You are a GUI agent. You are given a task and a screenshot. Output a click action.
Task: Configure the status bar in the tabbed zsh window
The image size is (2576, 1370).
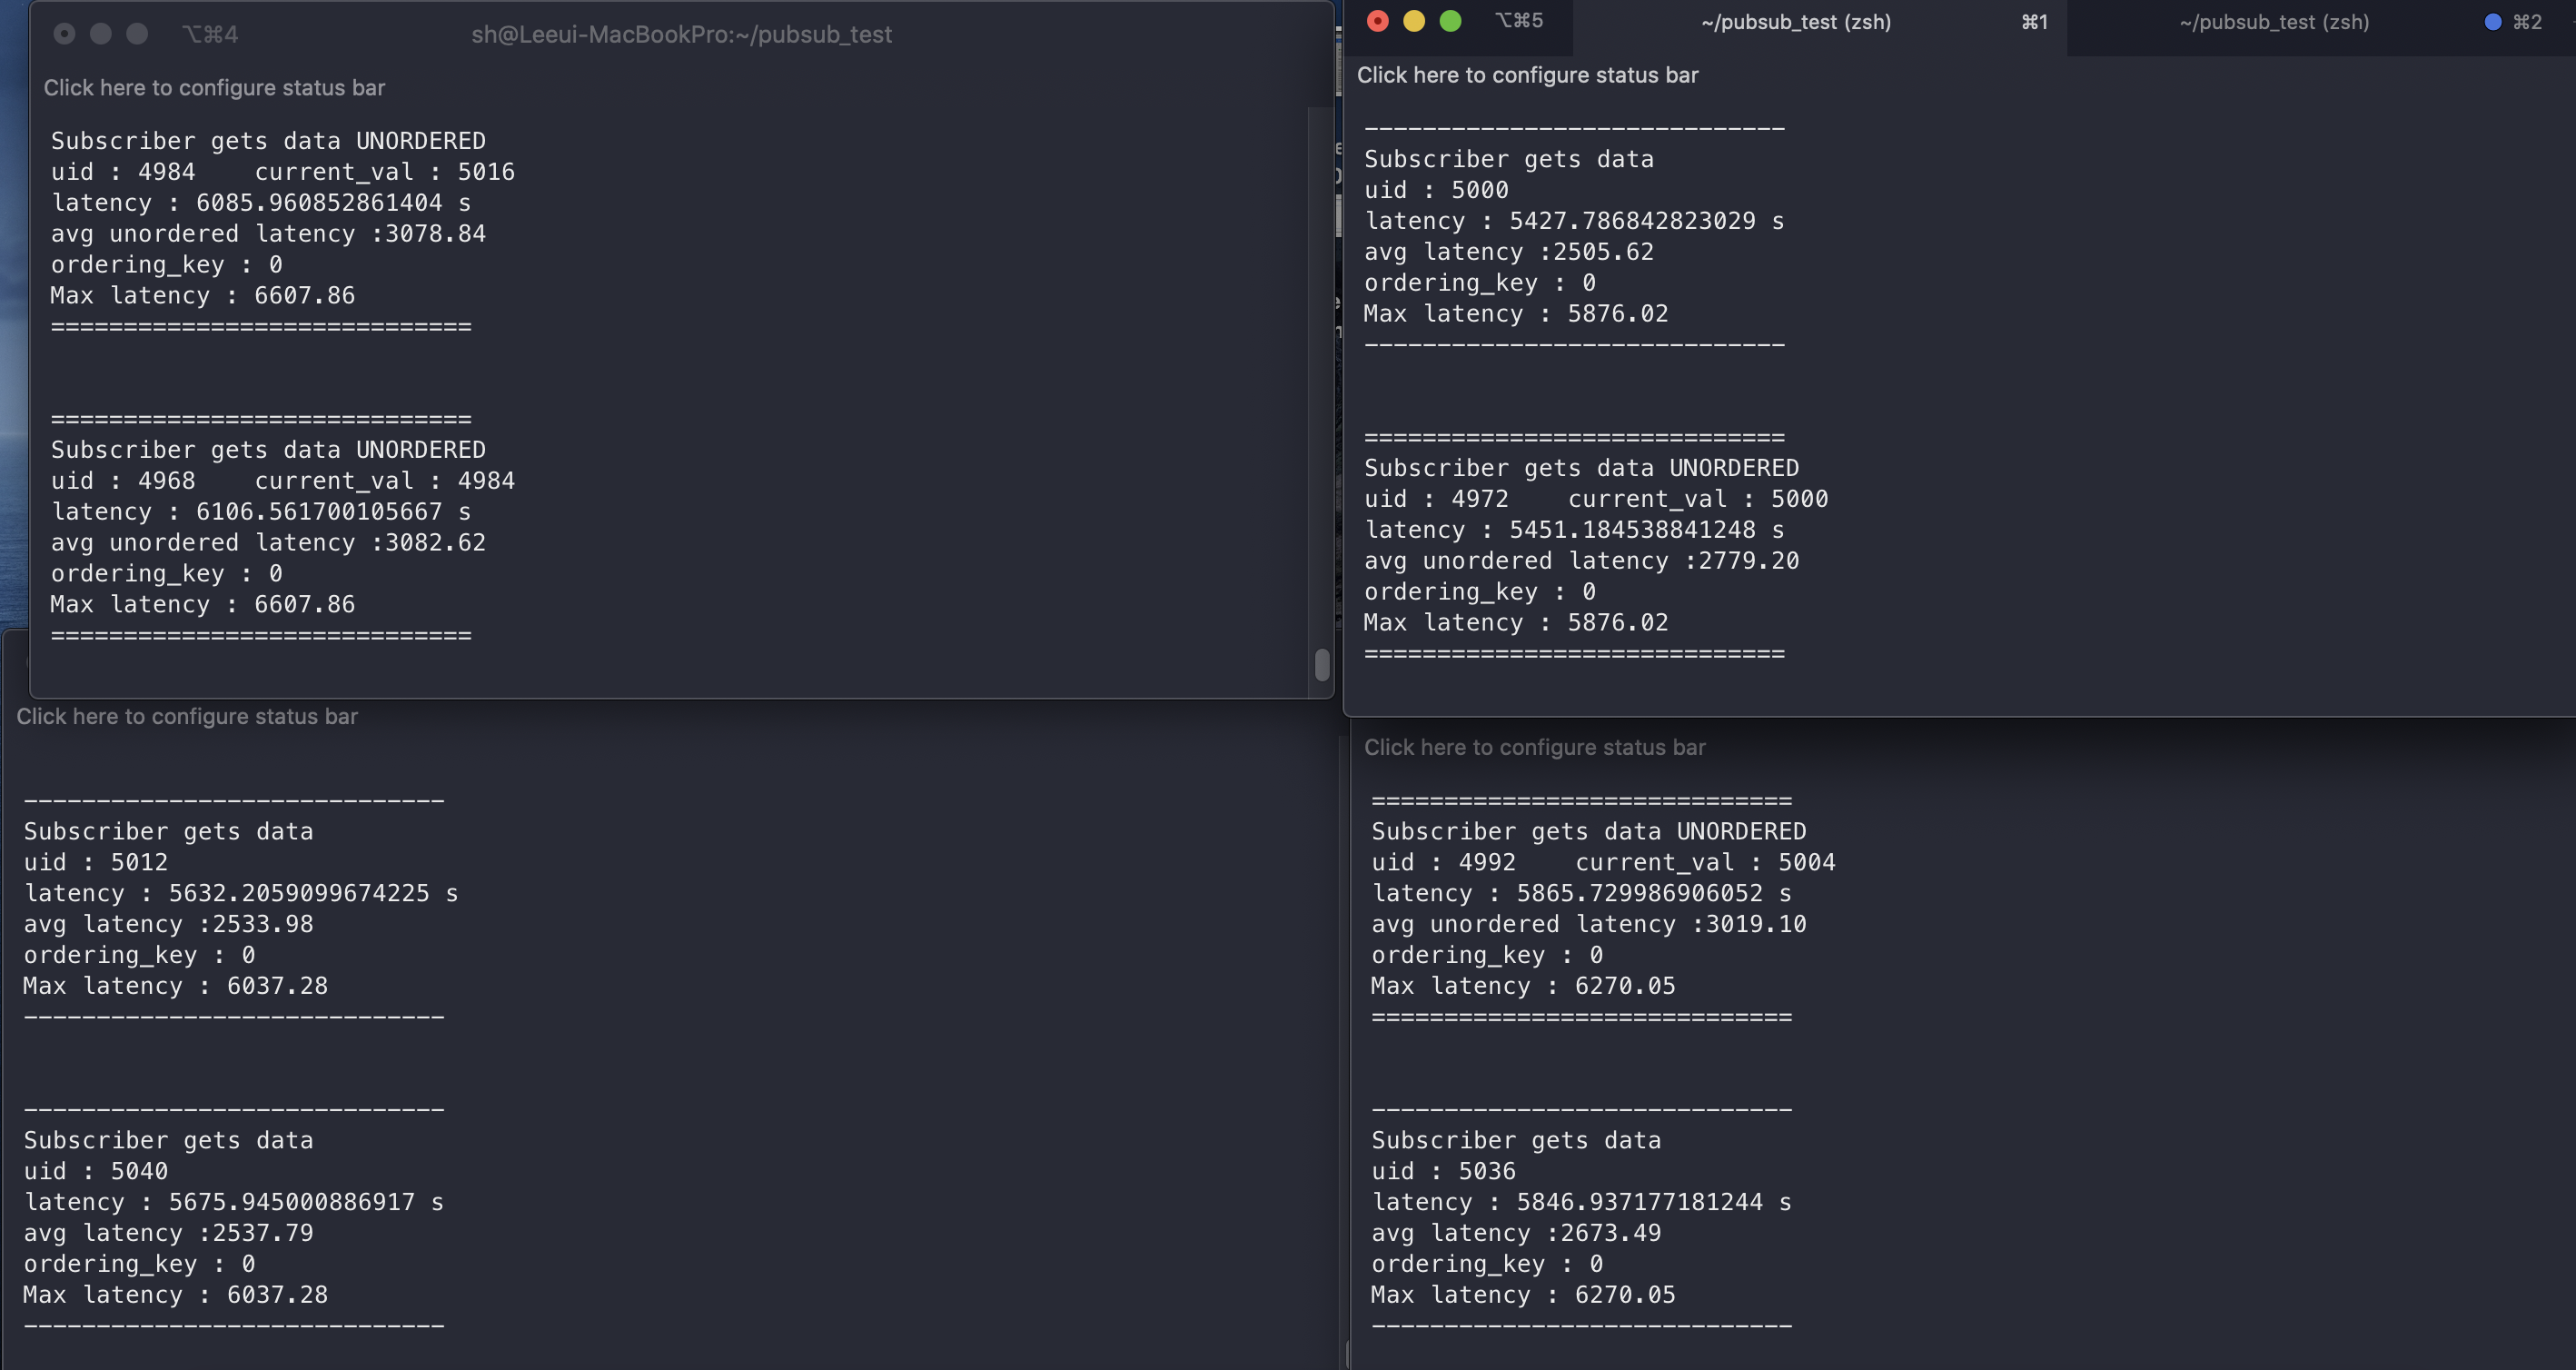click(1527, 75)
